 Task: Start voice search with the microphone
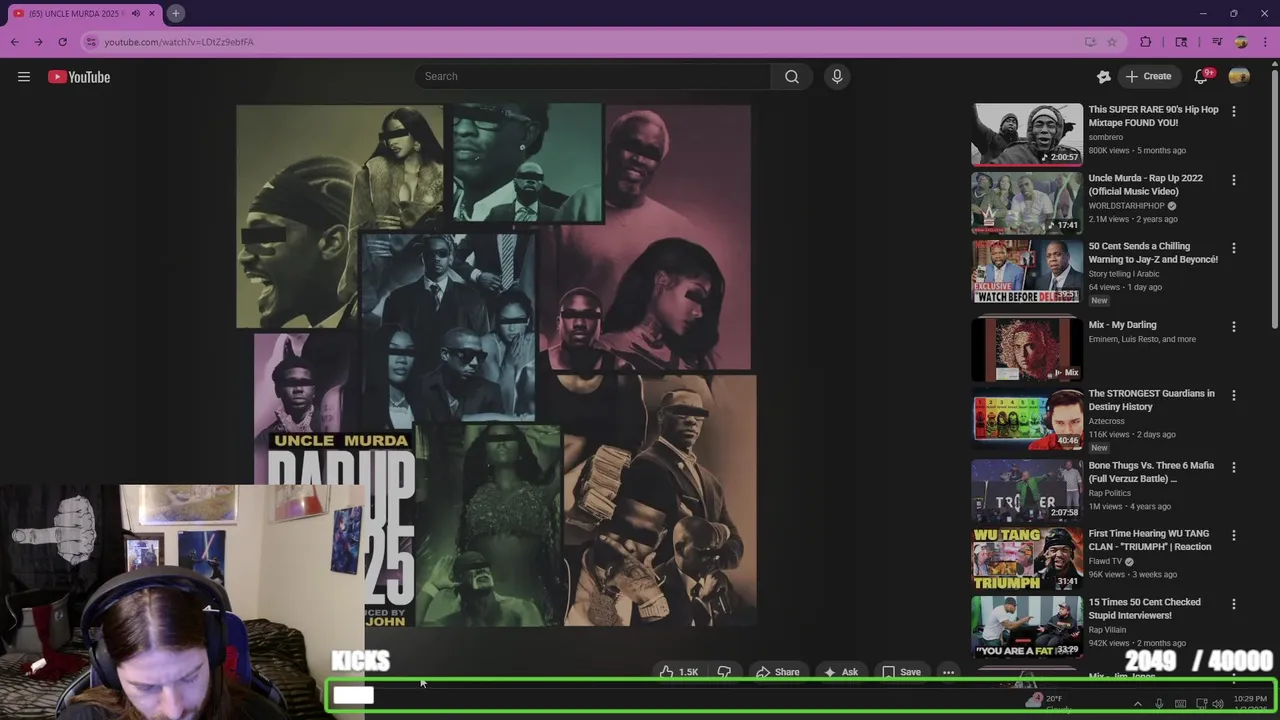click(837, 77)
